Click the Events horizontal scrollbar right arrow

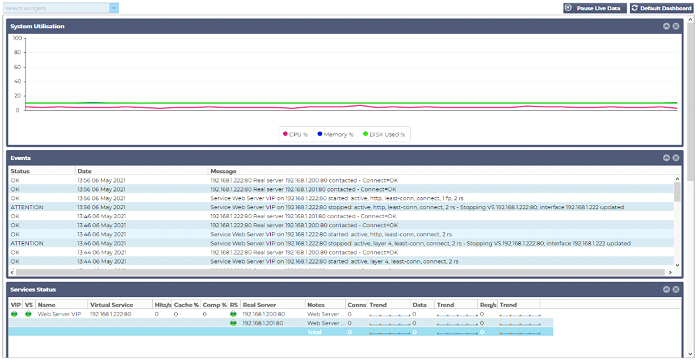(x=670, y=272)
